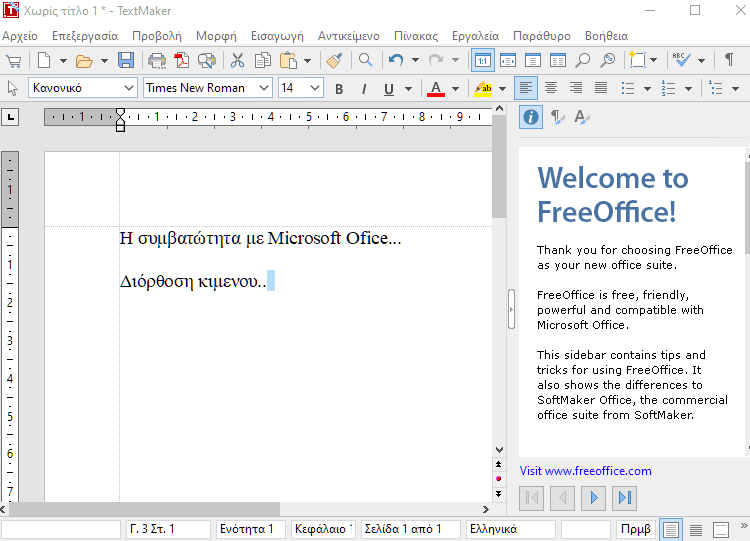Open the Times New Roman font dropdown
Image resolution: width=750 pixels, height=541 pixels.
click(264, 88)
